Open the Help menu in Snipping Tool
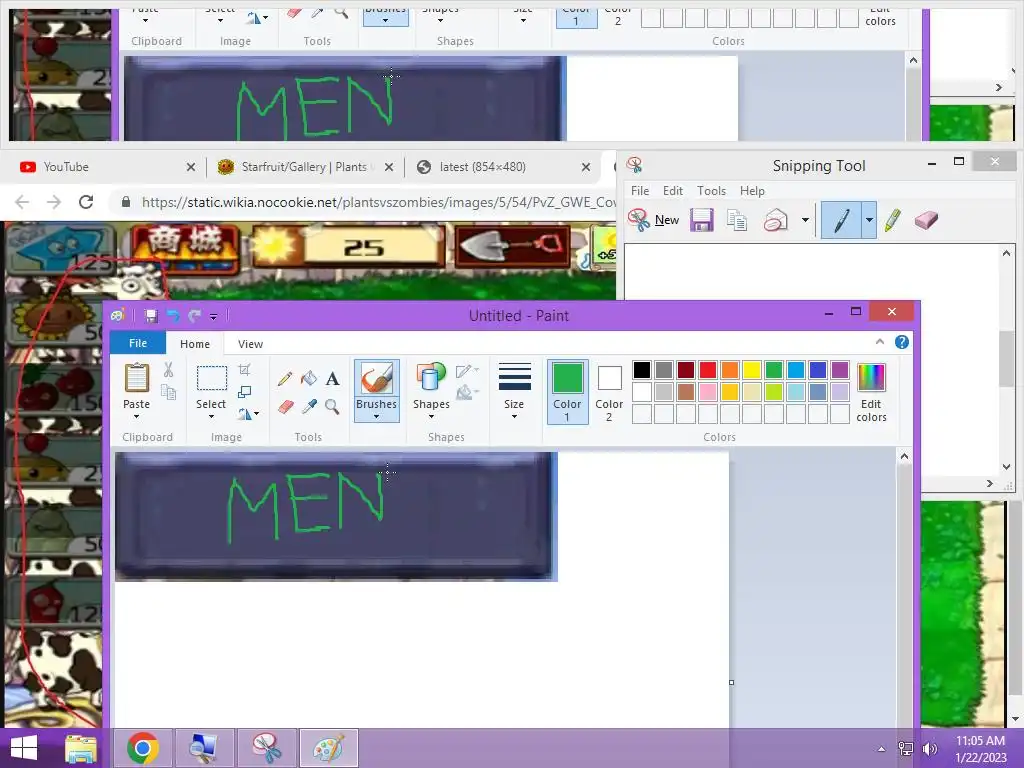Screen dimensions: 1024x768 (x=752, y=191)
